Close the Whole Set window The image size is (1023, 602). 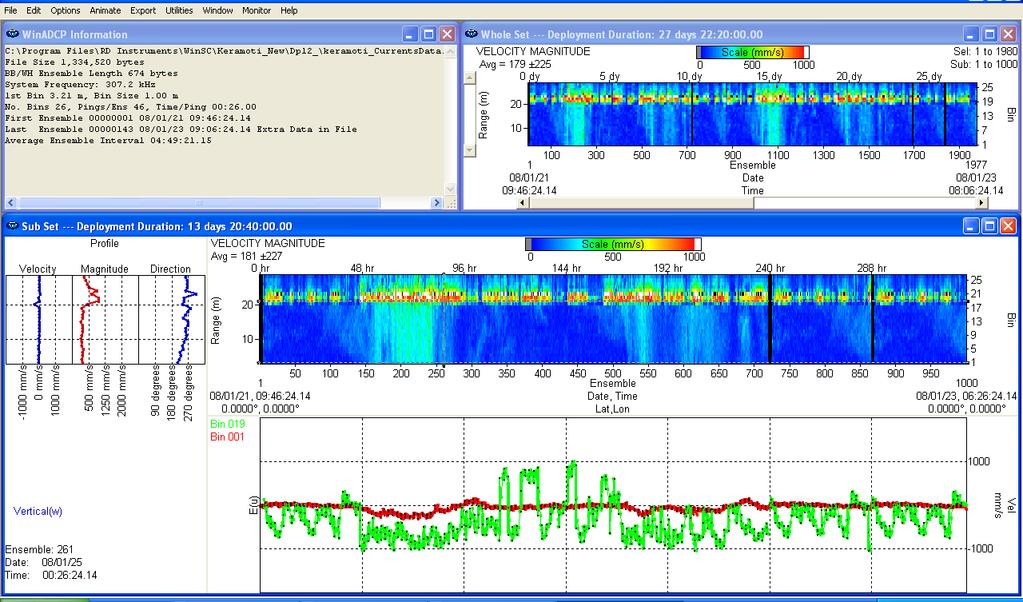pos(1008,35)
